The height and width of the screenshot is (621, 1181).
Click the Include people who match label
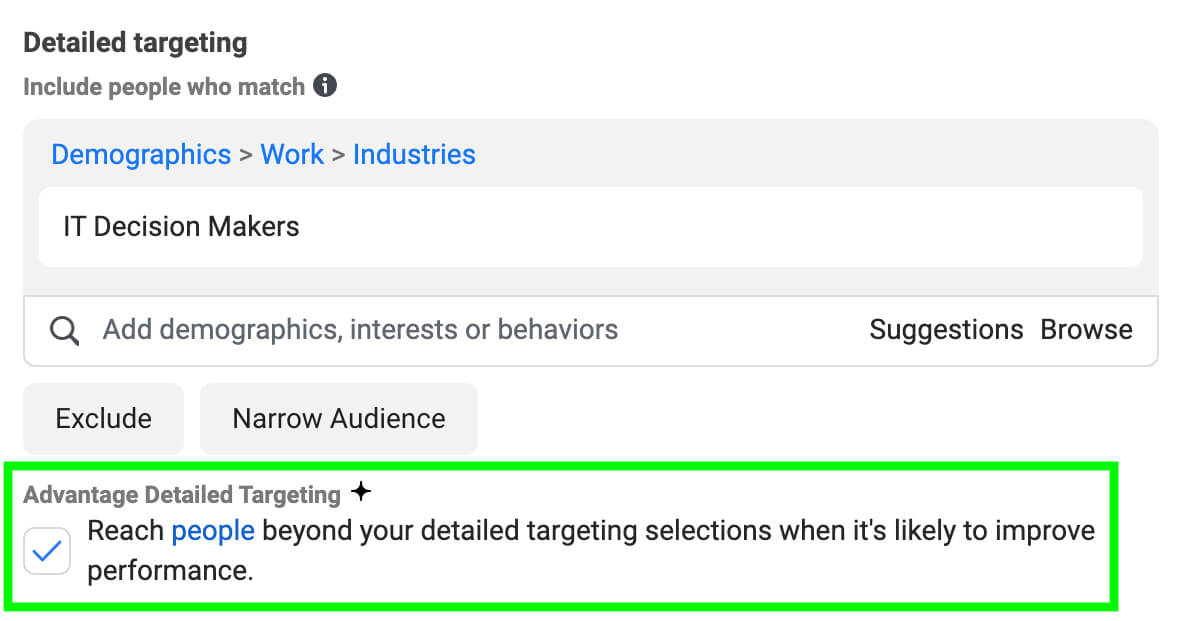(164, 87)
